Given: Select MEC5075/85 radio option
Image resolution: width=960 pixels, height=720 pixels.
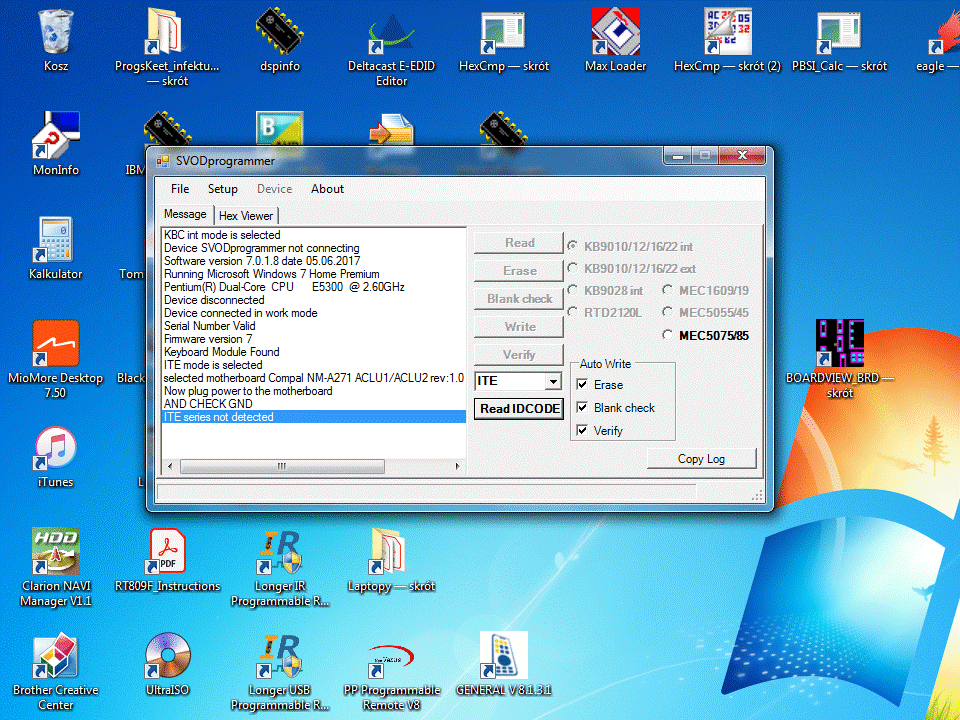Looking at the screenshot, I should click(x=667, y=334).
